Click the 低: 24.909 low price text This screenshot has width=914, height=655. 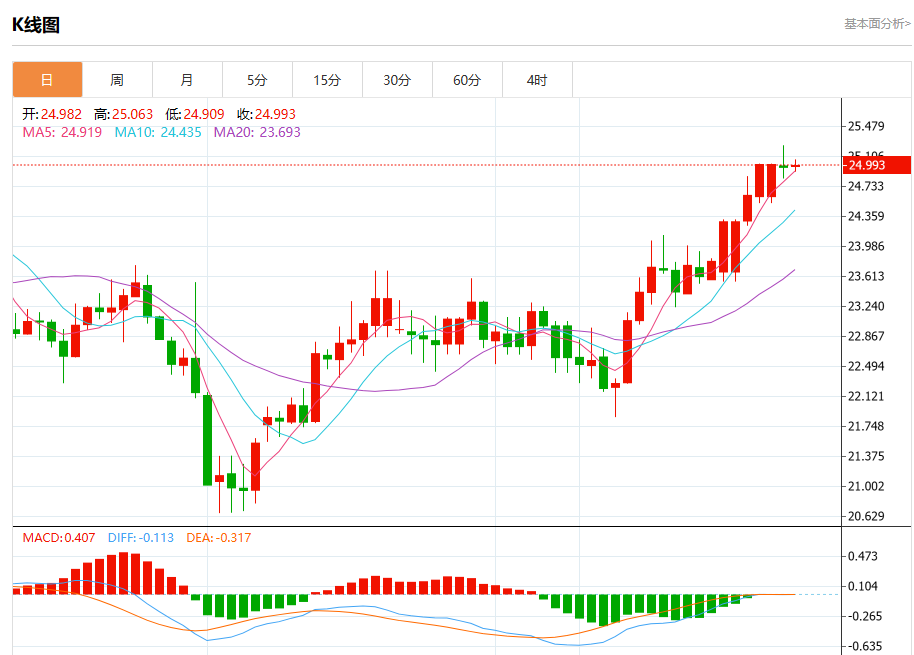click(x=195, y=114)
